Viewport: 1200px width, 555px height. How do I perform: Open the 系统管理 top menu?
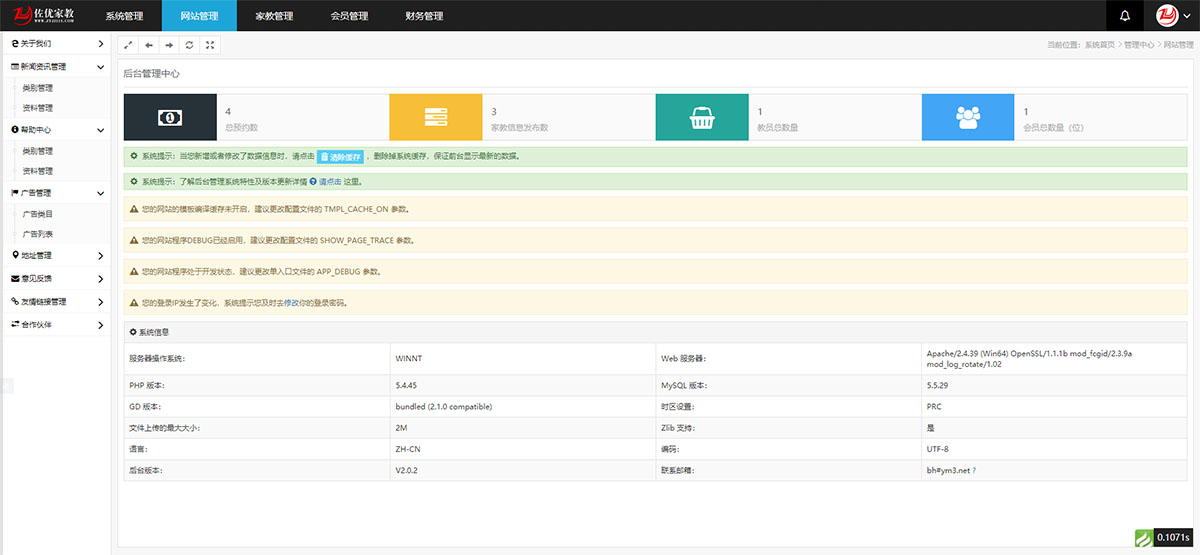coord(124,16)
